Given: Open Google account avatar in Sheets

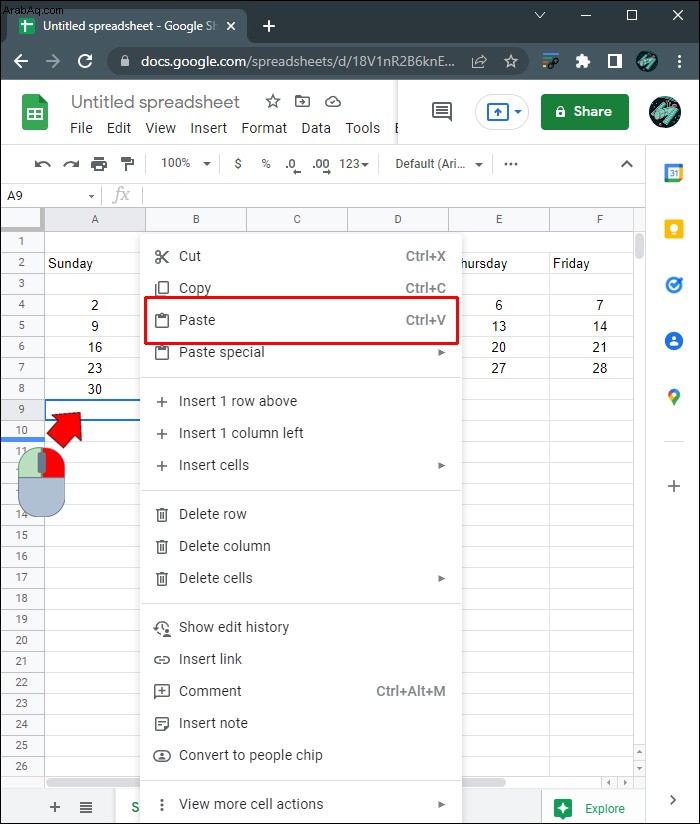Looking at the screenshot, I should [665, 112].
